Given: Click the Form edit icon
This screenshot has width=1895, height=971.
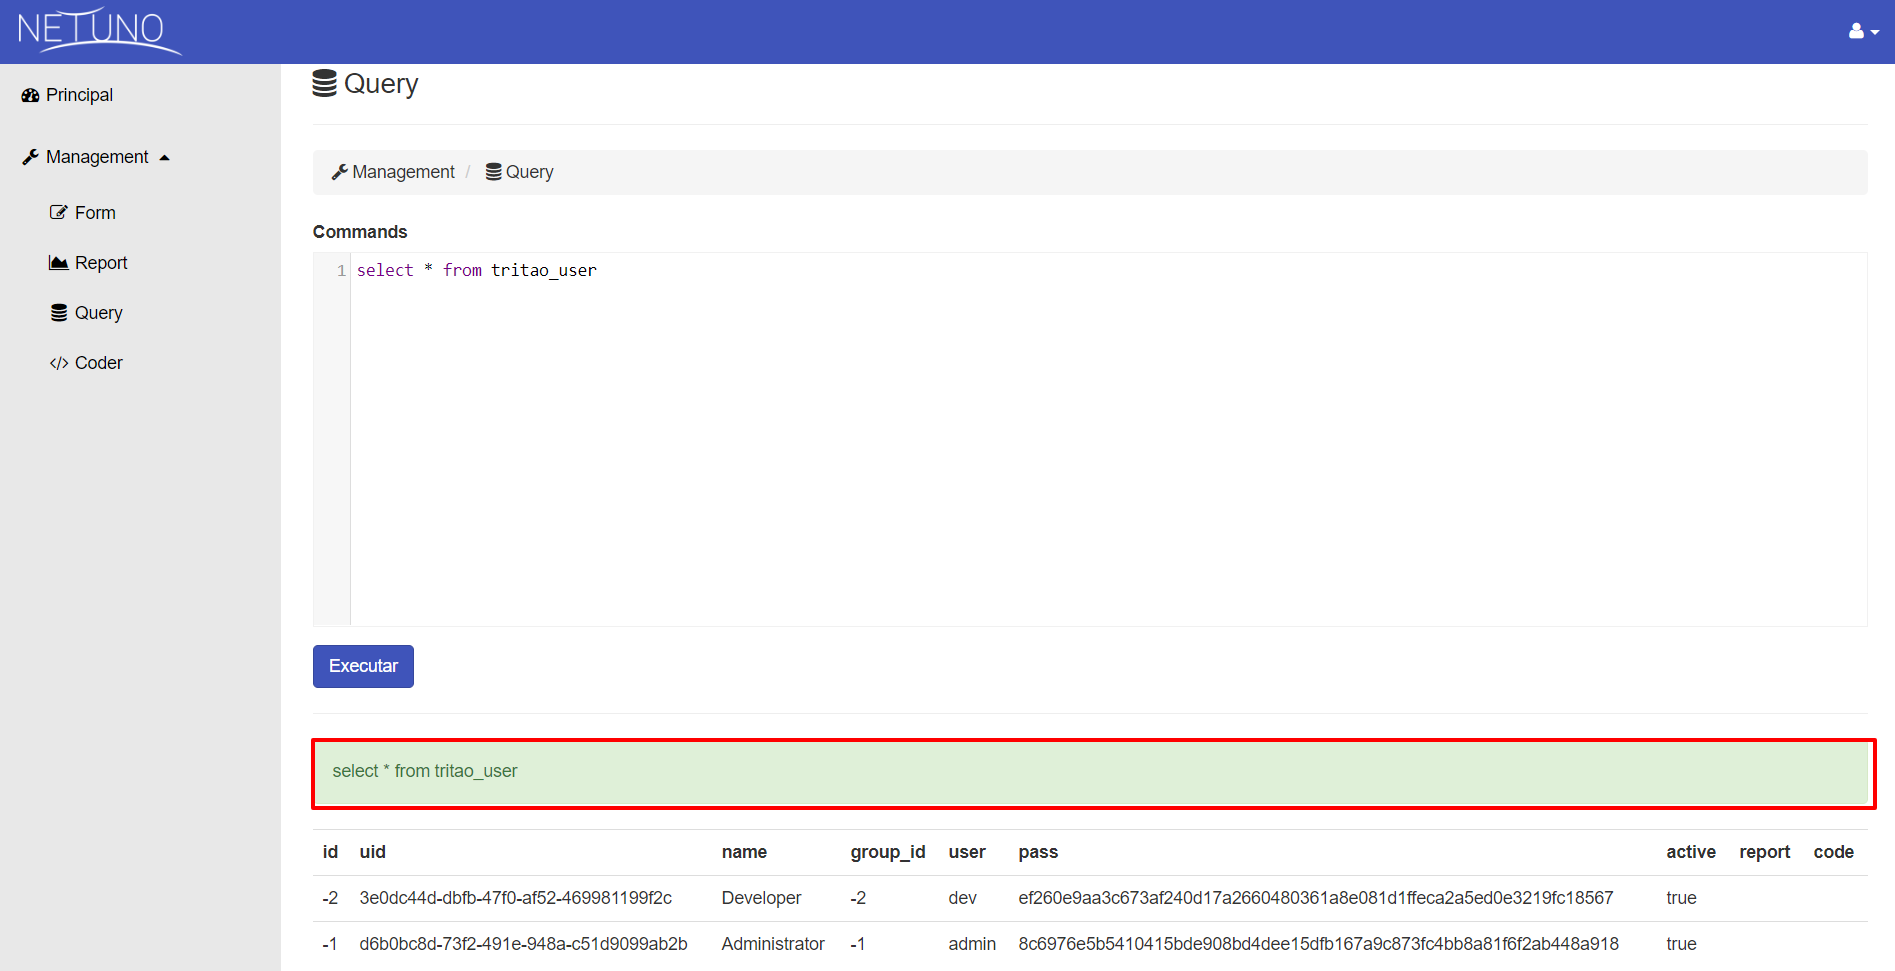Looking at the screenshot, I should coord(59,212).
